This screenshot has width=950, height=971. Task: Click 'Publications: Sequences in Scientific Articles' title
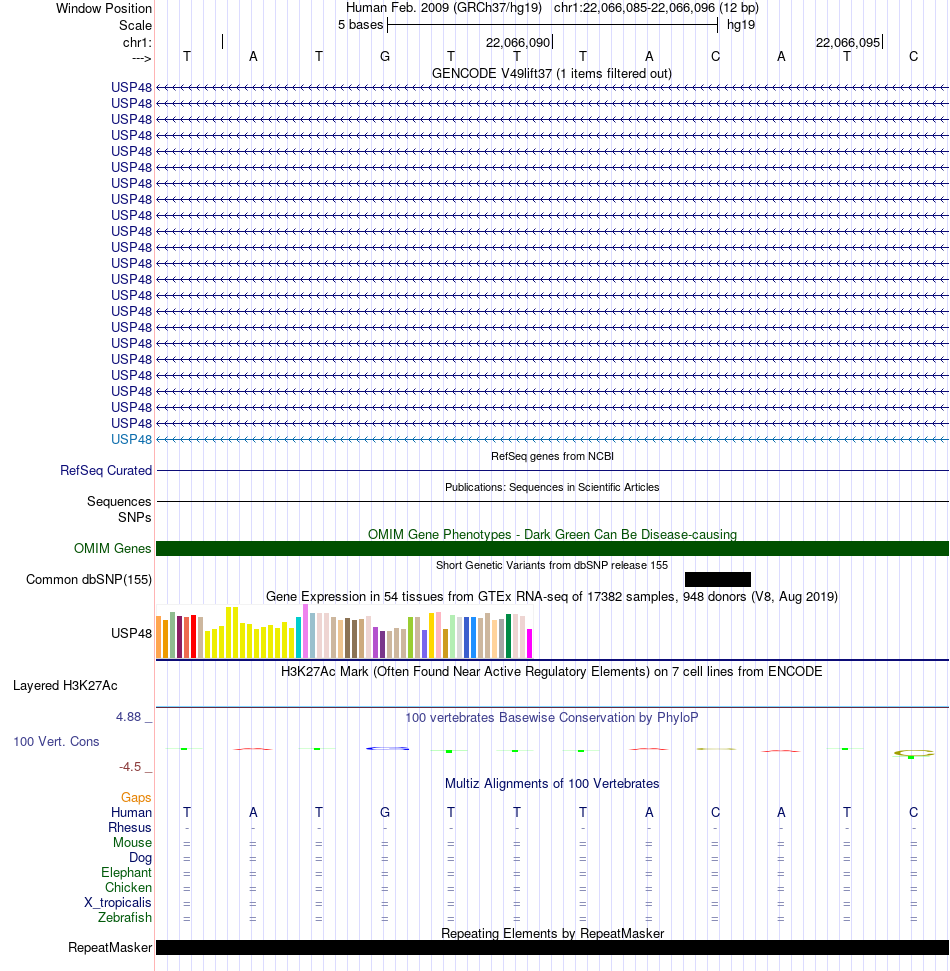552,487
